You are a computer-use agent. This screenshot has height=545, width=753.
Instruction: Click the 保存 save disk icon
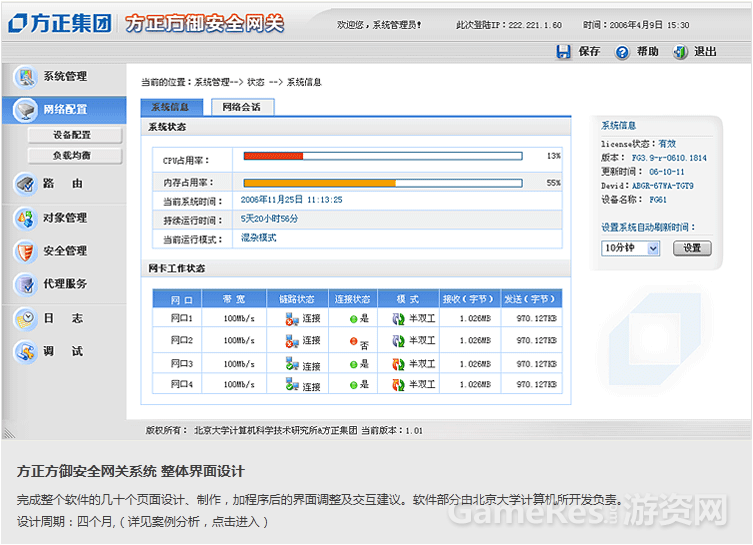click(563, 51)
